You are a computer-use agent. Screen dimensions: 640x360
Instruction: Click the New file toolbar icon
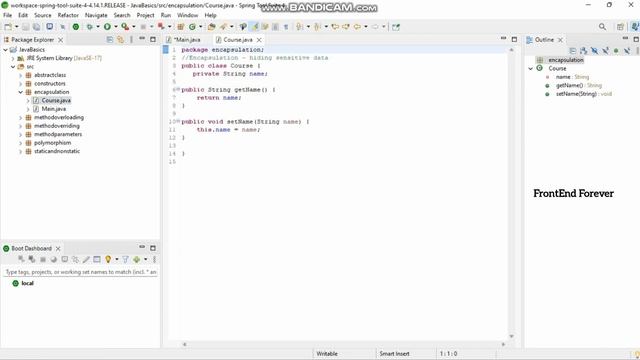[8, 27]
